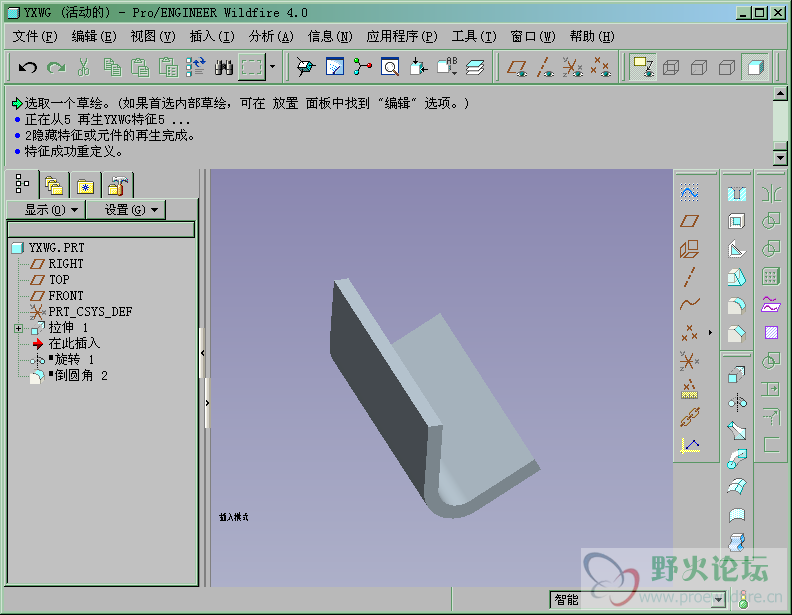Click the Zoom in magnifier icon
Screen dimensions: 792x615
(x=390, y=67)
